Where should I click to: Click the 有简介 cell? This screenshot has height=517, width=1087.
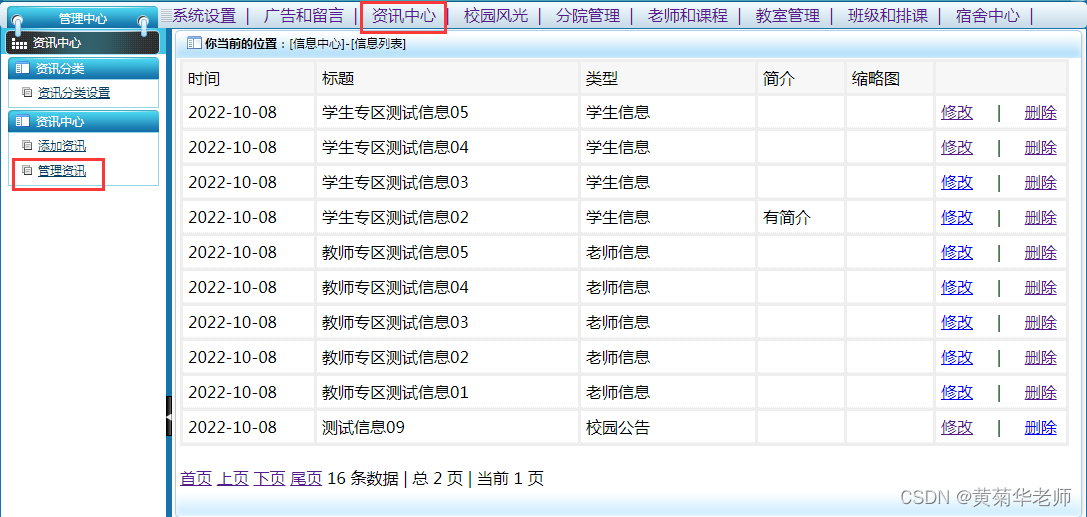801,218
